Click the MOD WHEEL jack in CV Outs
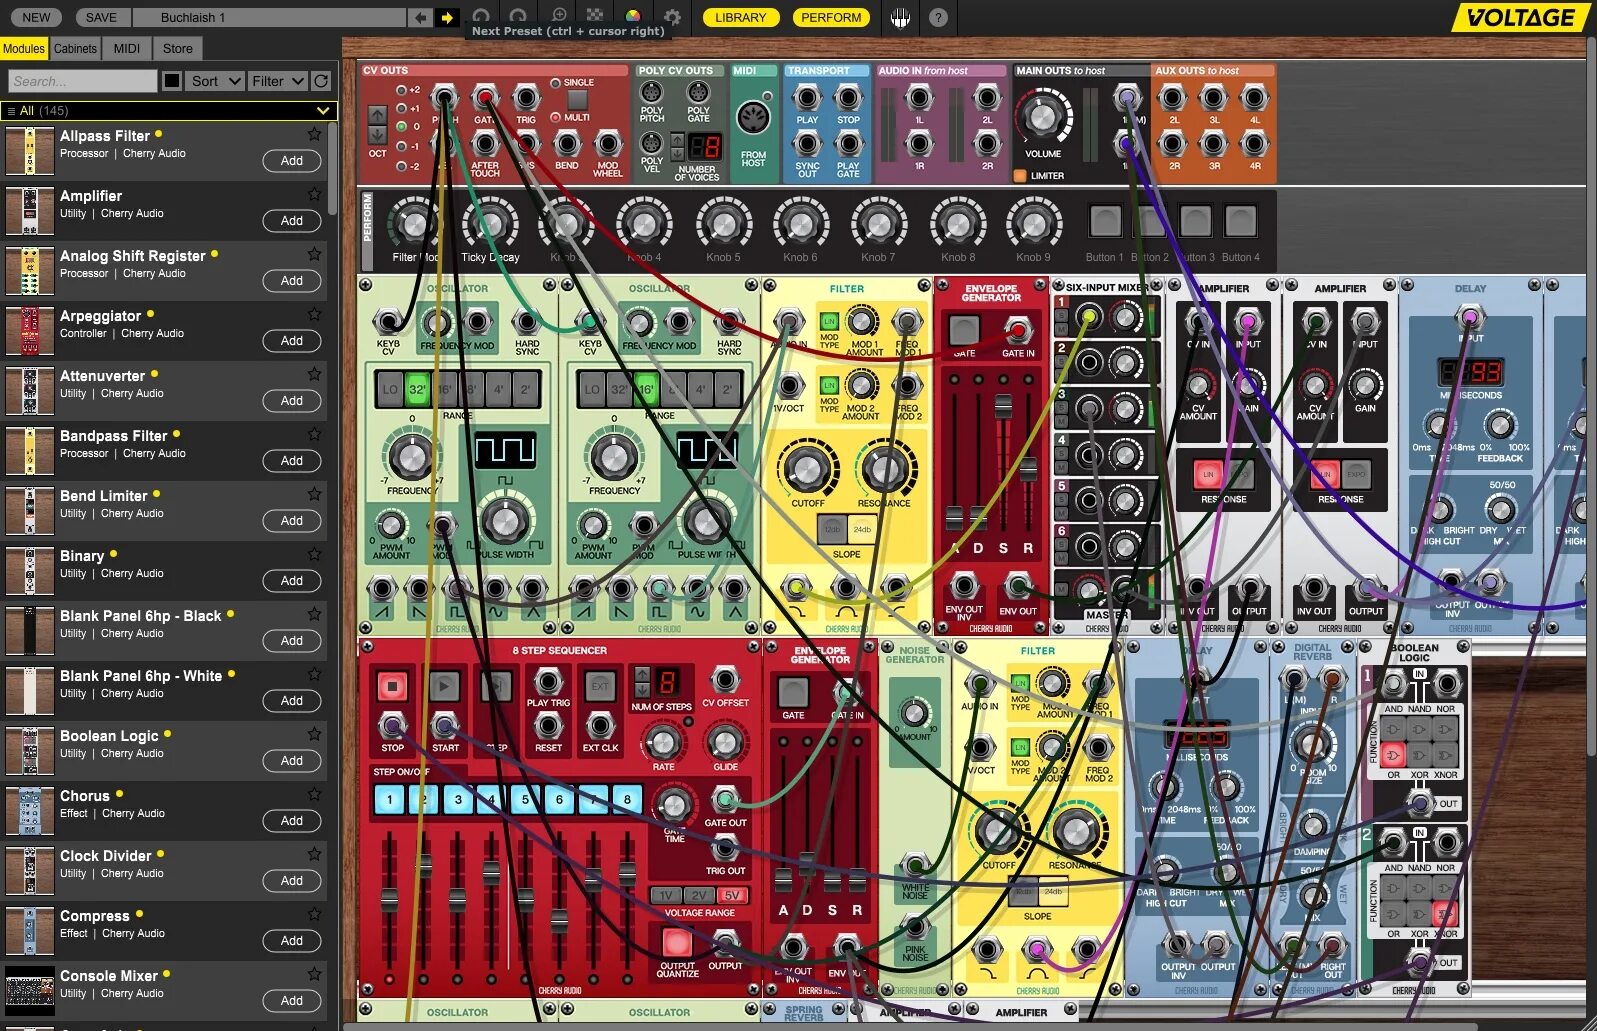Viewport: 1597px width, 1031px height. click(x=608, y=144)
